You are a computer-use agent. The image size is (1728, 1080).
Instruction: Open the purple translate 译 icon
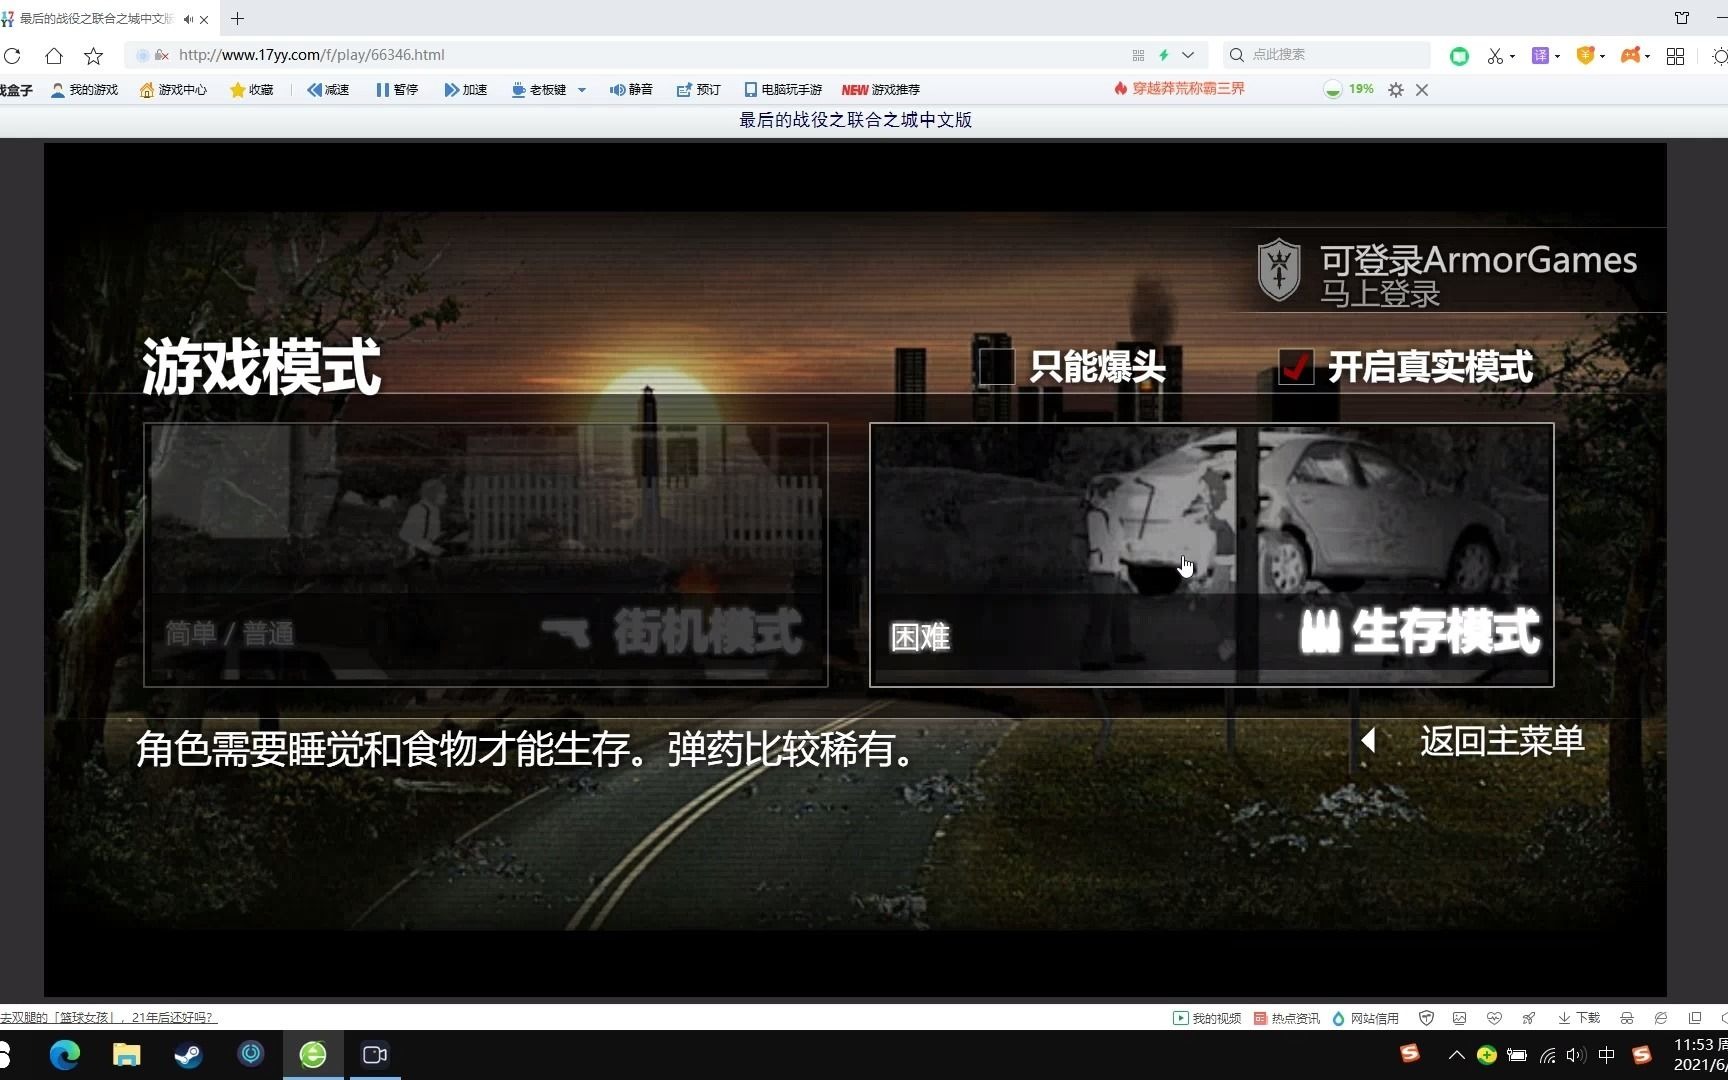1541,56
